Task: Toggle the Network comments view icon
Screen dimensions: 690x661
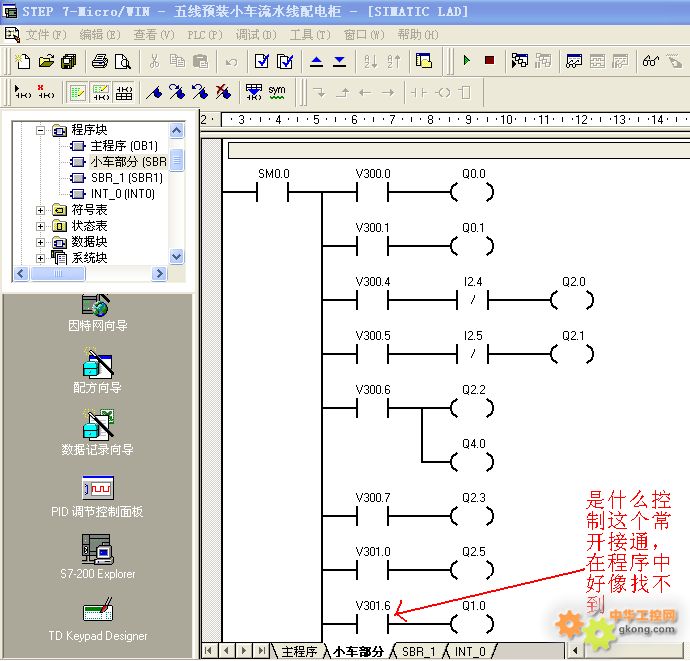Action: point(101,92)
